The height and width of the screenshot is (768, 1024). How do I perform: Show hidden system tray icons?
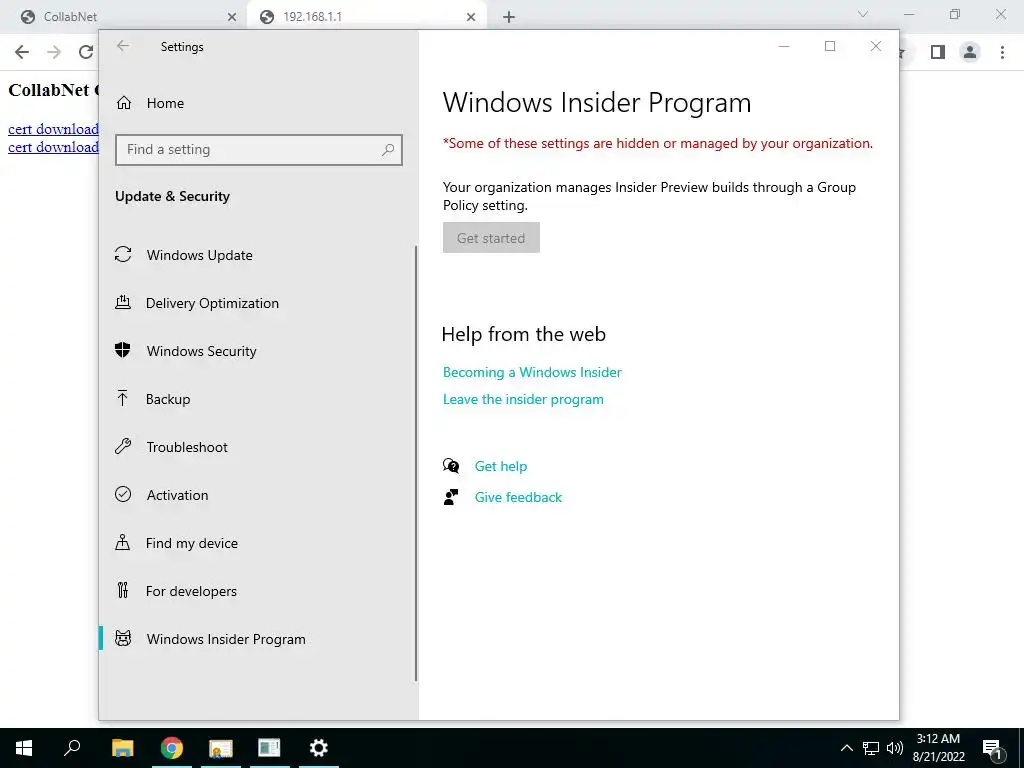[x=846, y=748]
